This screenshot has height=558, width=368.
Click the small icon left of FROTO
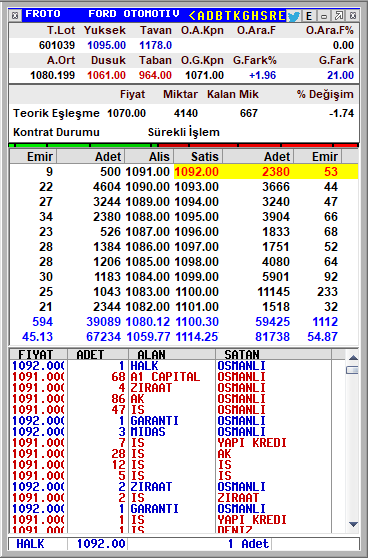15,16
